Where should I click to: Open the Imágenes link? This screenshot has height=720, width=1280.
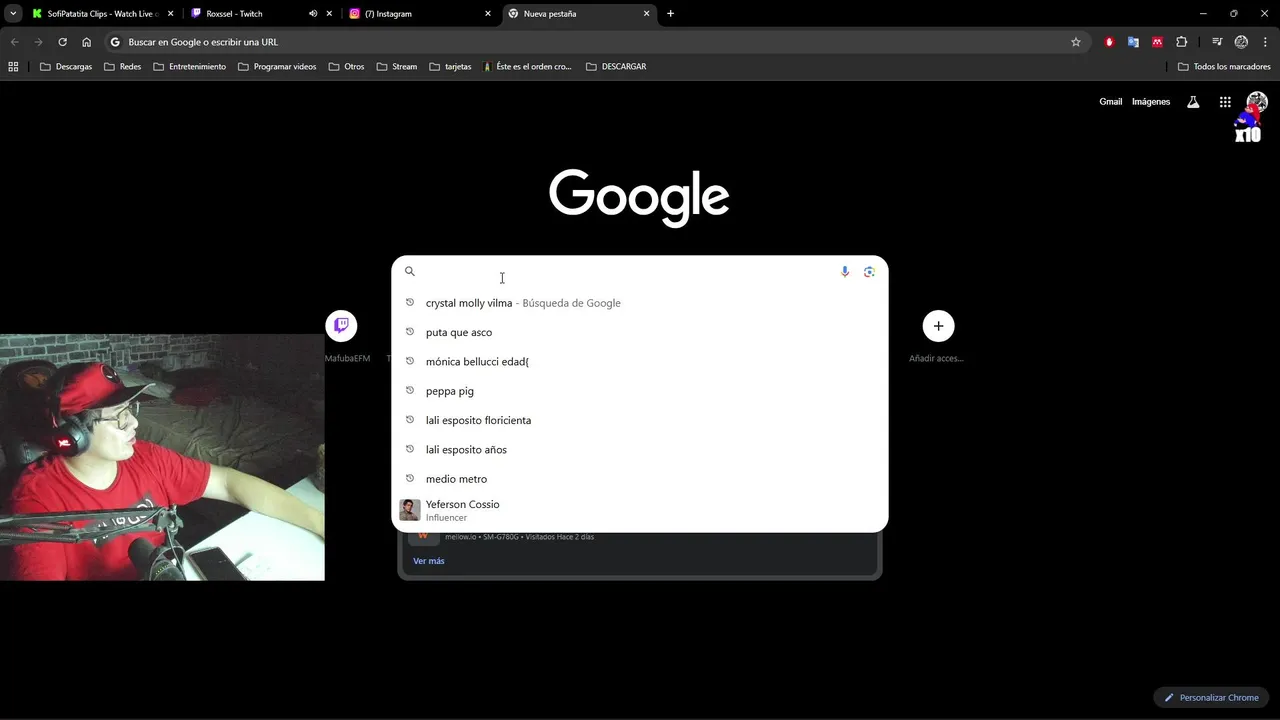(x=1151, y=102)
